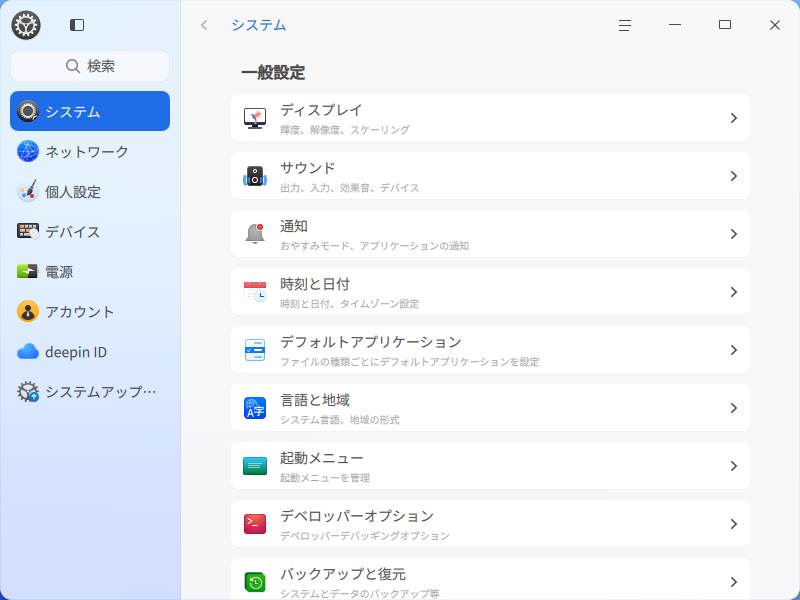Click the デベロッパーオプション title text

[x=357, y=516]
